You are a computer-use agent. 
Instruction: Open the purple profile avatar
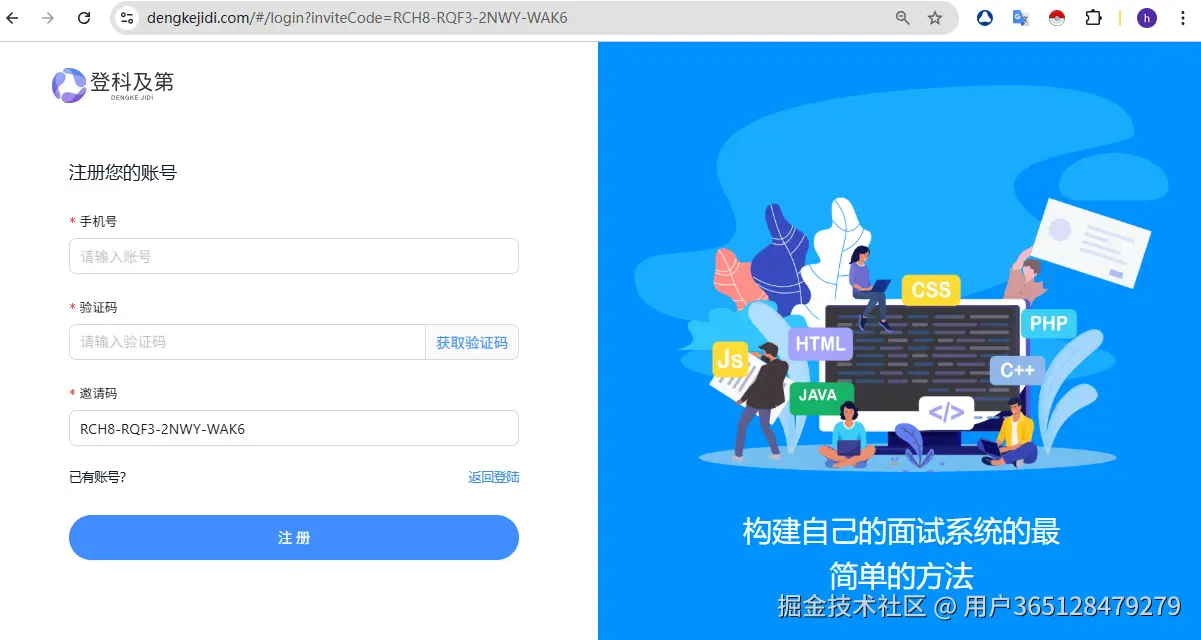point(1147,18)
